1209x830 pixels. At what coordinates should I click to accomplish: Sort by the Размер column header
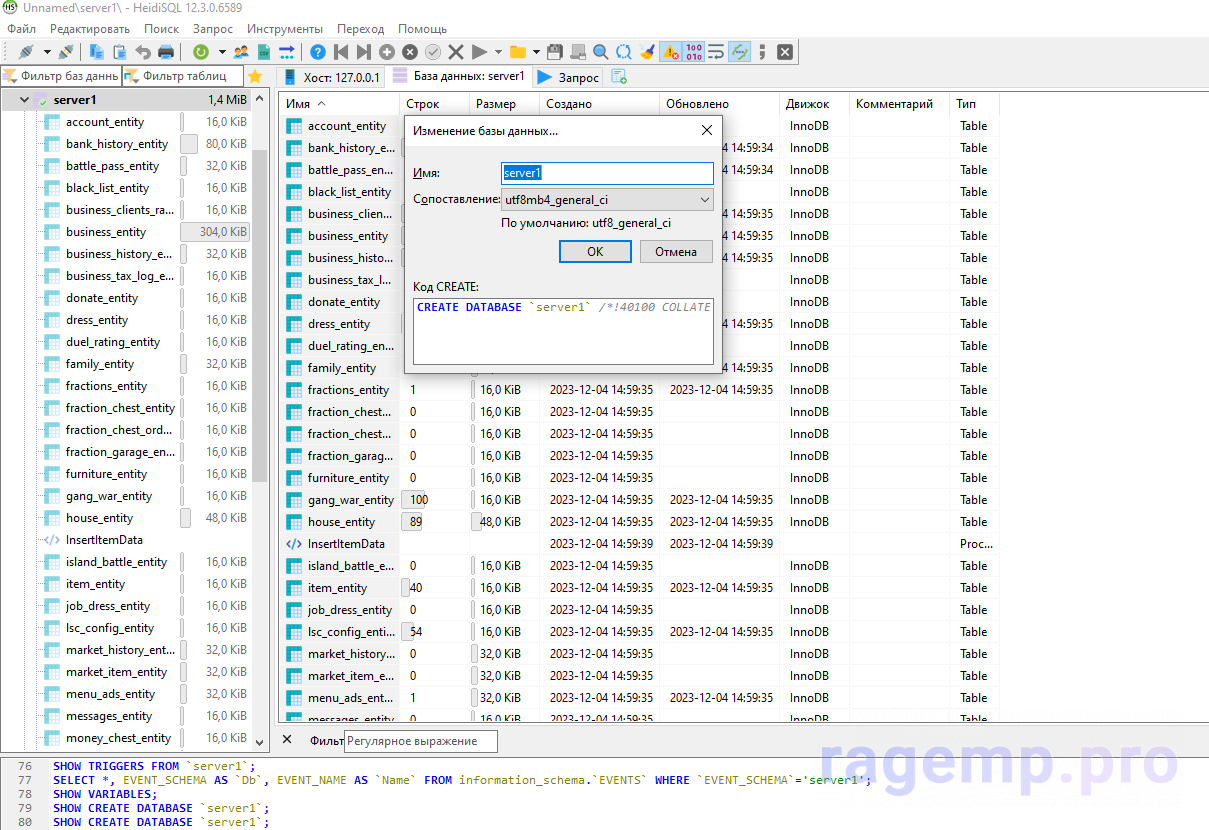pyautogui.click(x=504, y=104)
